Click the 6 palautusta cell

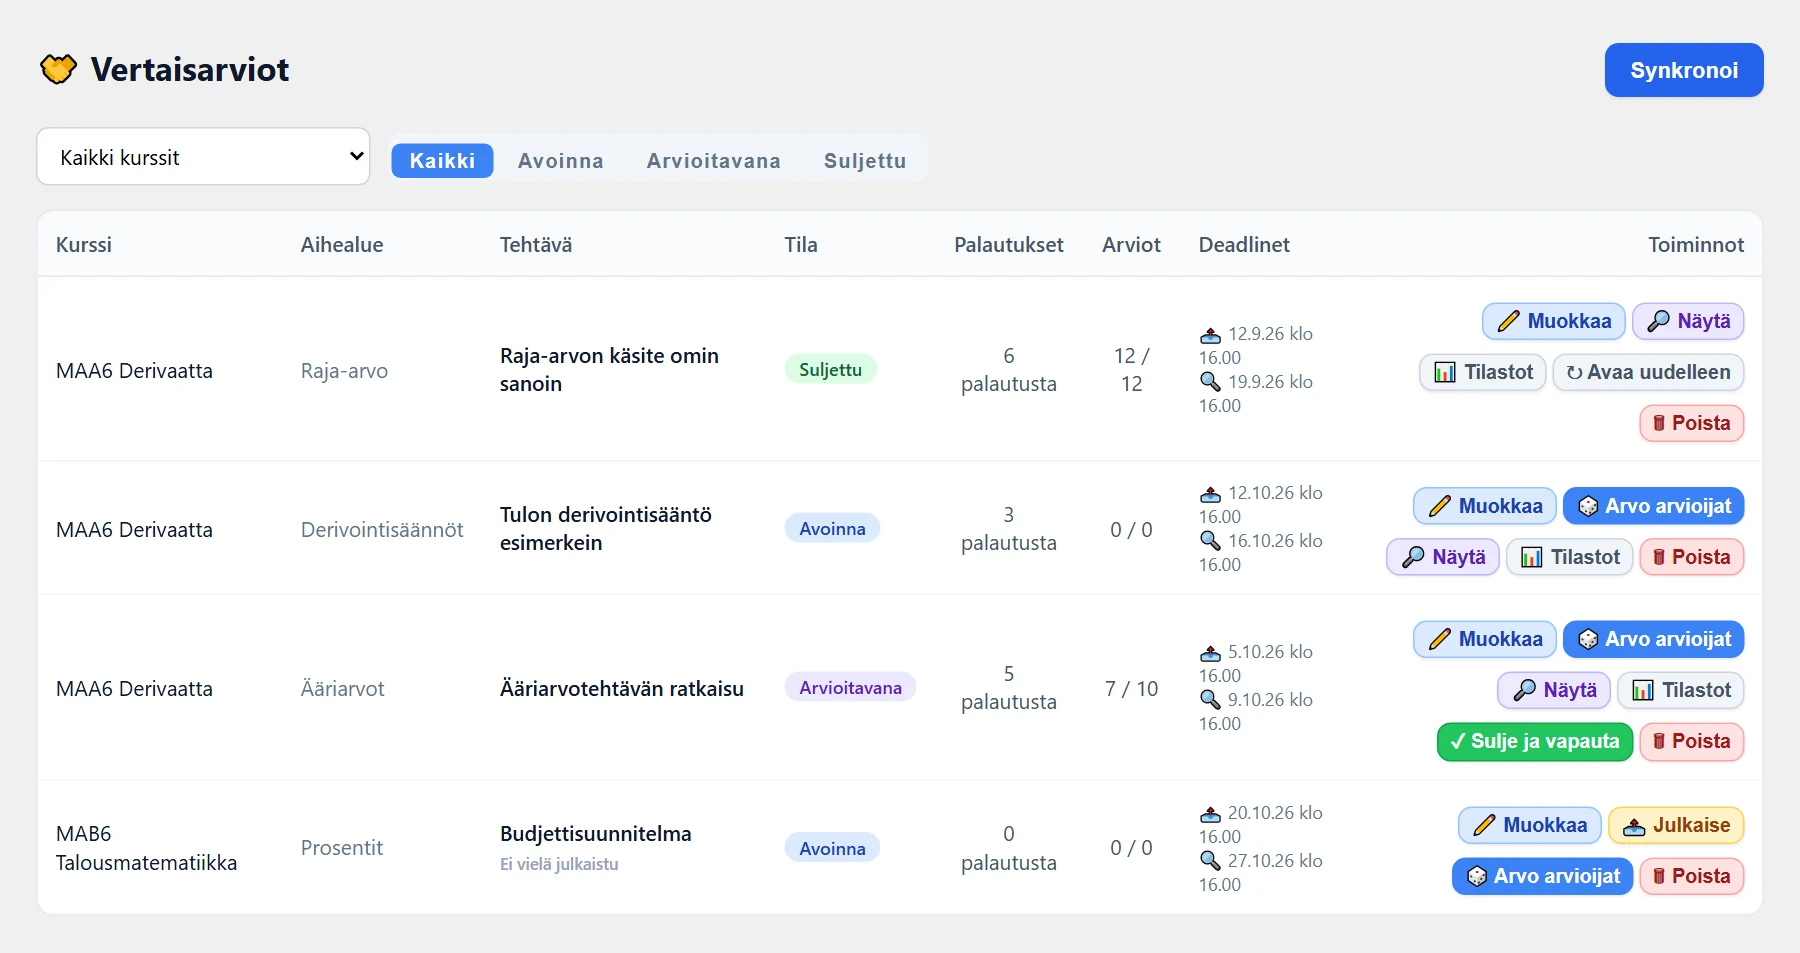coord(1008,369)
